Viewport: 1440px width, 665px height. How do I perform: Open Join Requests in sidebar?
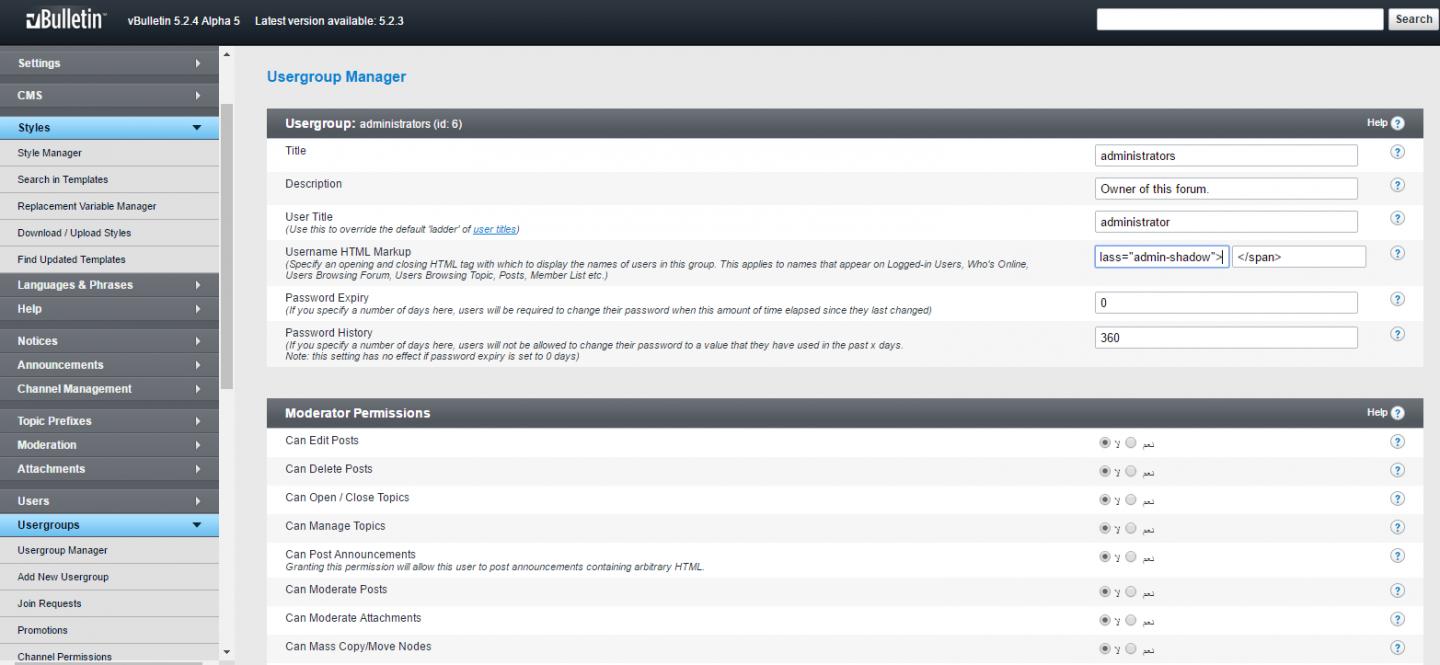pos(109,604)
